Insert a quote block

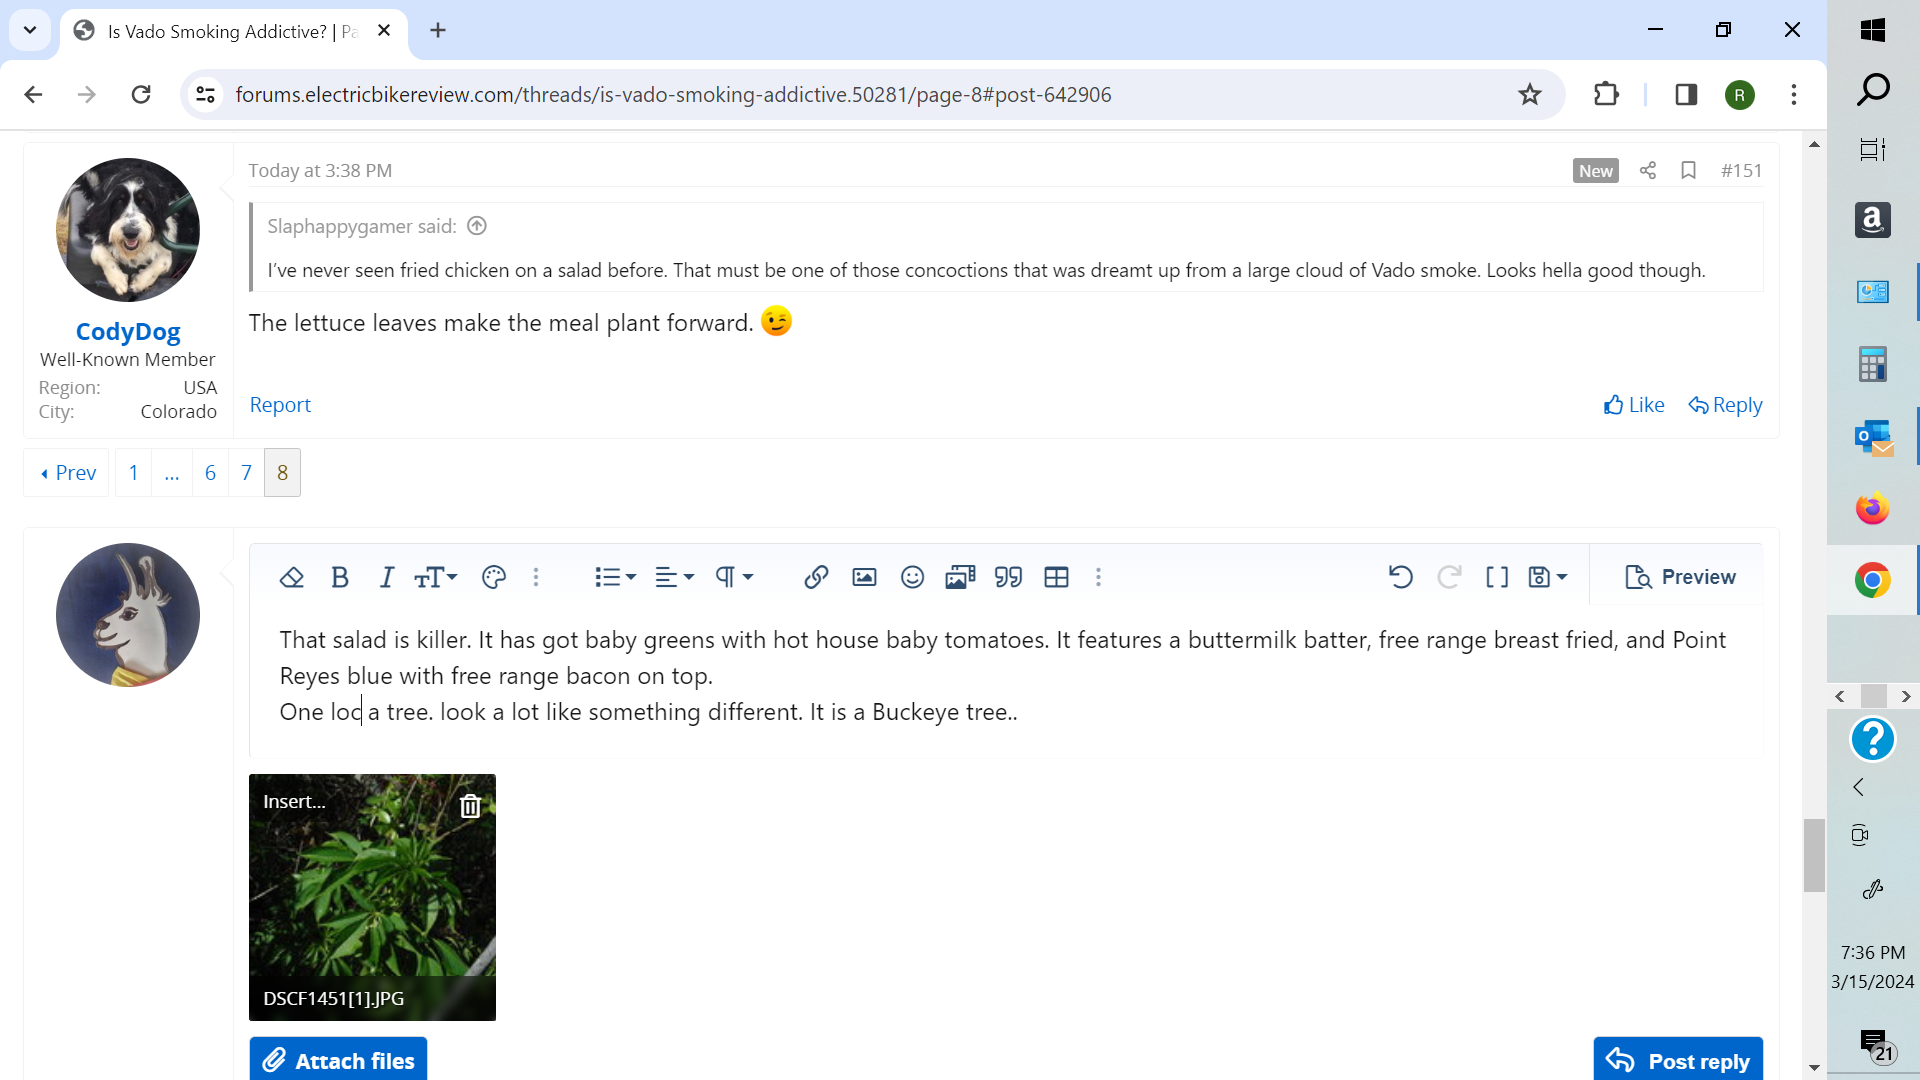coord(1008,577)
